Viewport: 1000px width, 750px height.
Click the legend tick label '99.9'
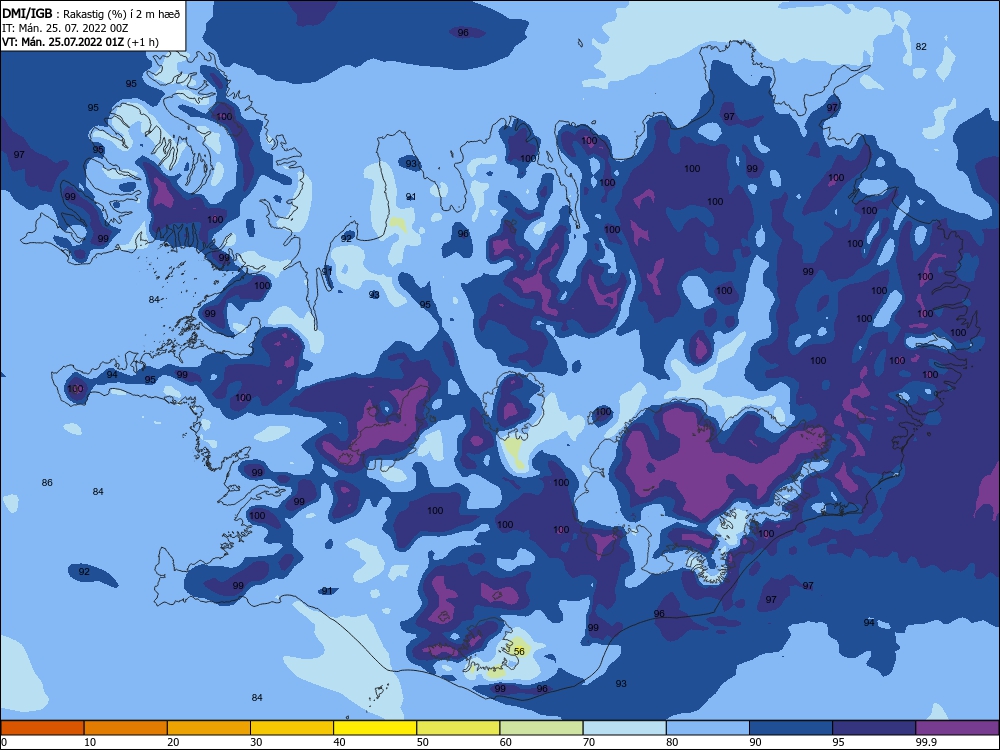pyautogui.click(x=927, y=742)
